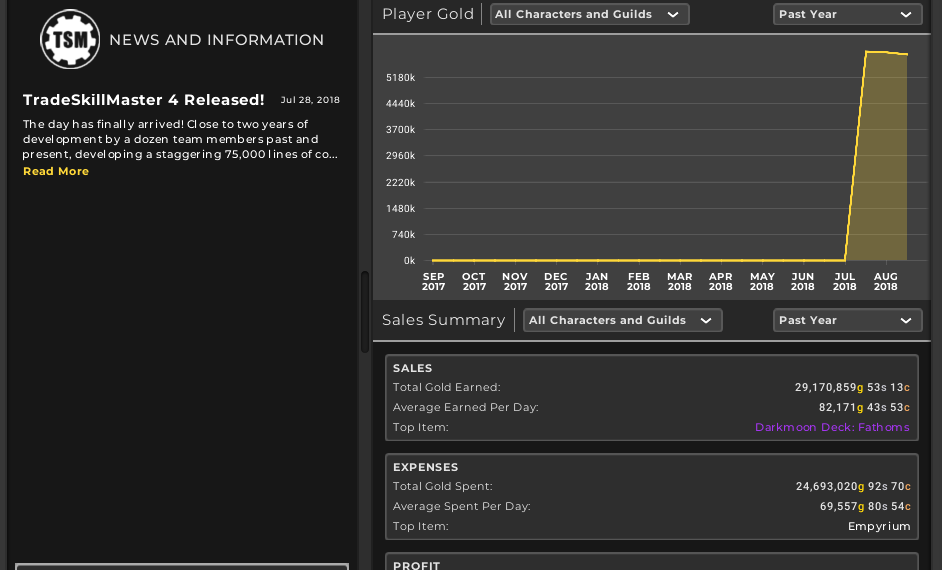Open Sales Summary characters and guilds dropdown
This screenshot has width=942, height=570.
click(622, 320)
